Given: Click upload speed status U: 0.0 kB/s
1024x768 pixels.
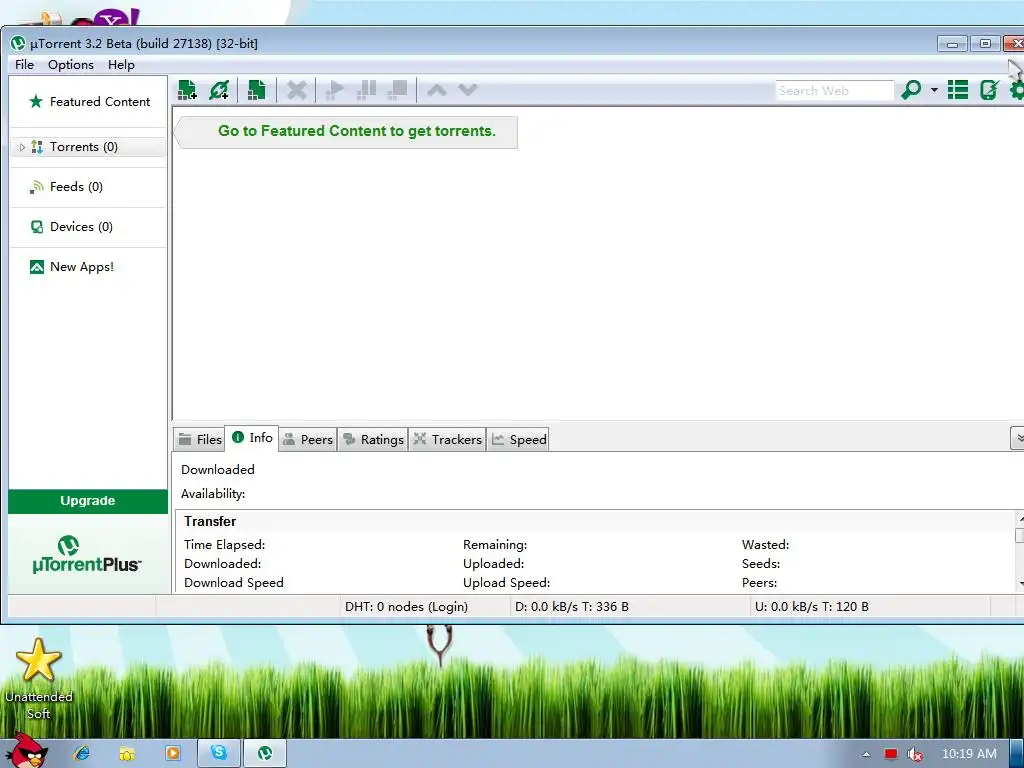Looking at the screenshot, I should (x=811, y=607).
